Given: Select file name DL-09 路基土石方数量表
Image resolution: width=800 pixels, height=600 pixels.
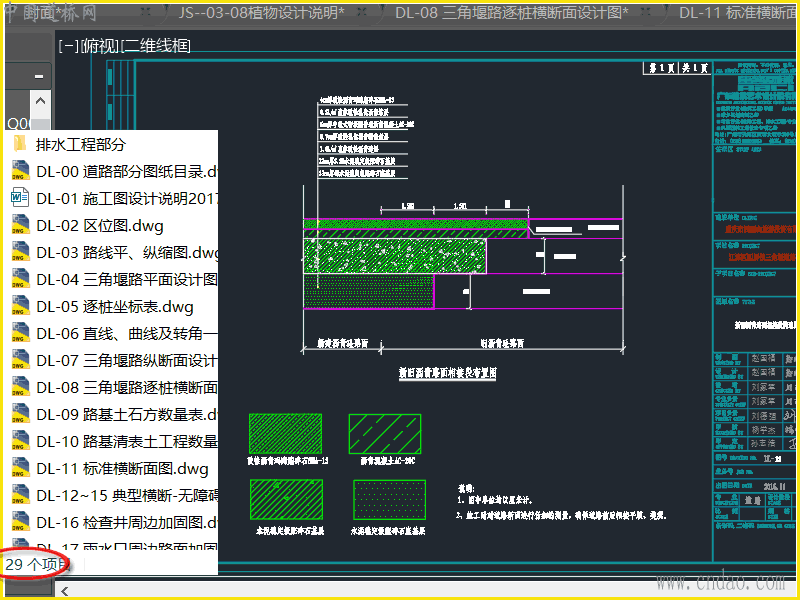Looking at the screenshot, I should [x=127, y=415].
